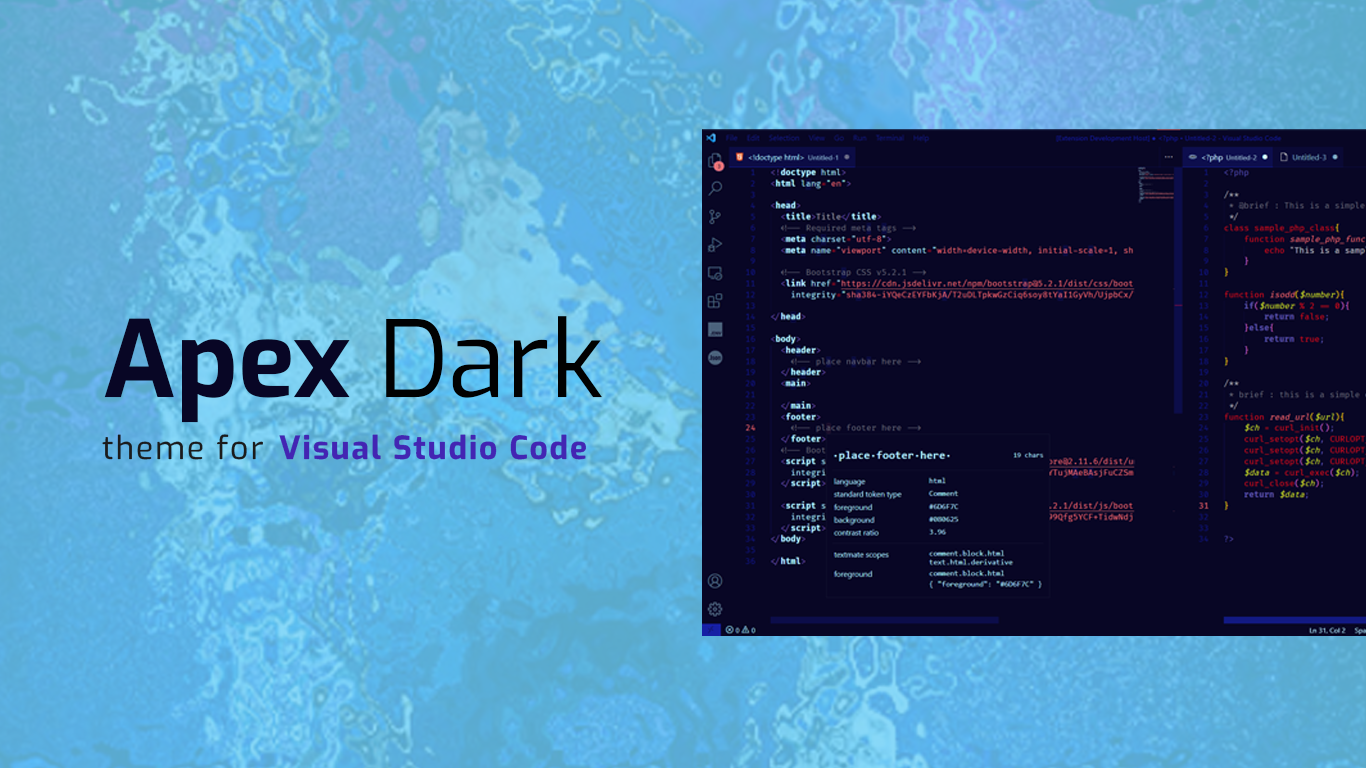Screen dimensions: 1366x768
Task: Click the '$ch = curl_init();' line
Action: 1289,428
